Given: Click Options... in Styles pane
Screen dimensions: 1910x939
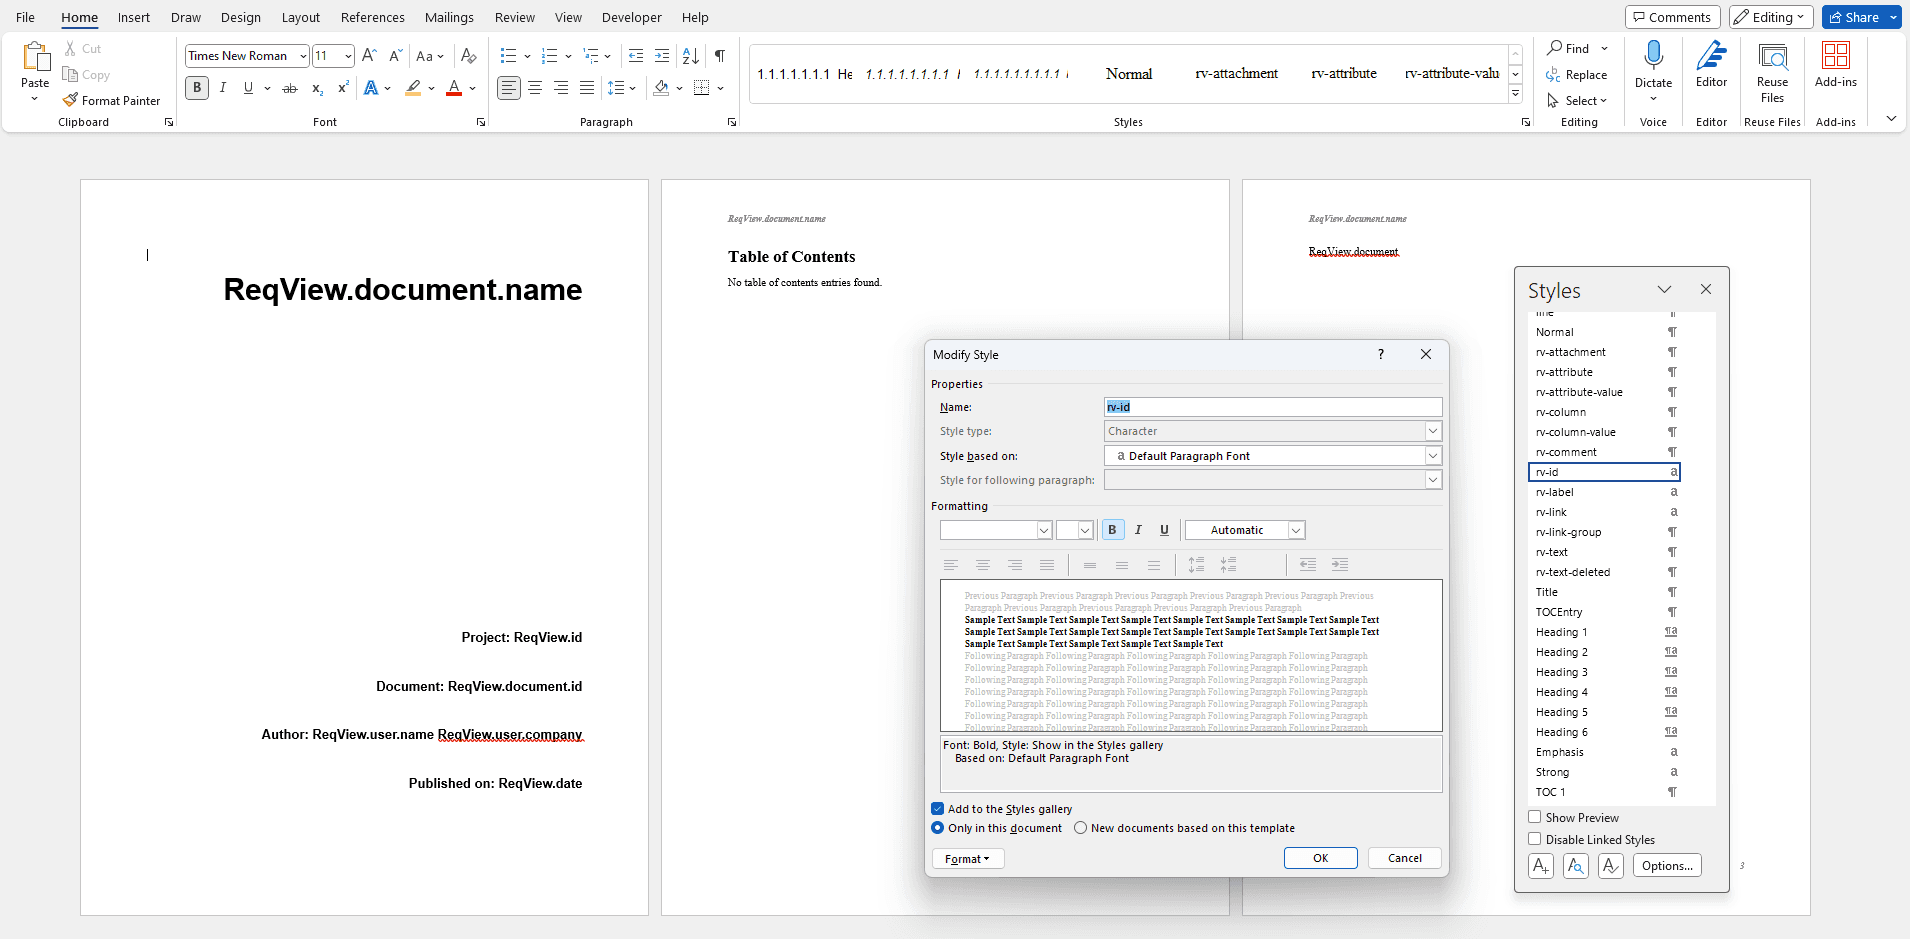Looking at the screenshot, I should pyautogui.click(x=1667, y=866).
